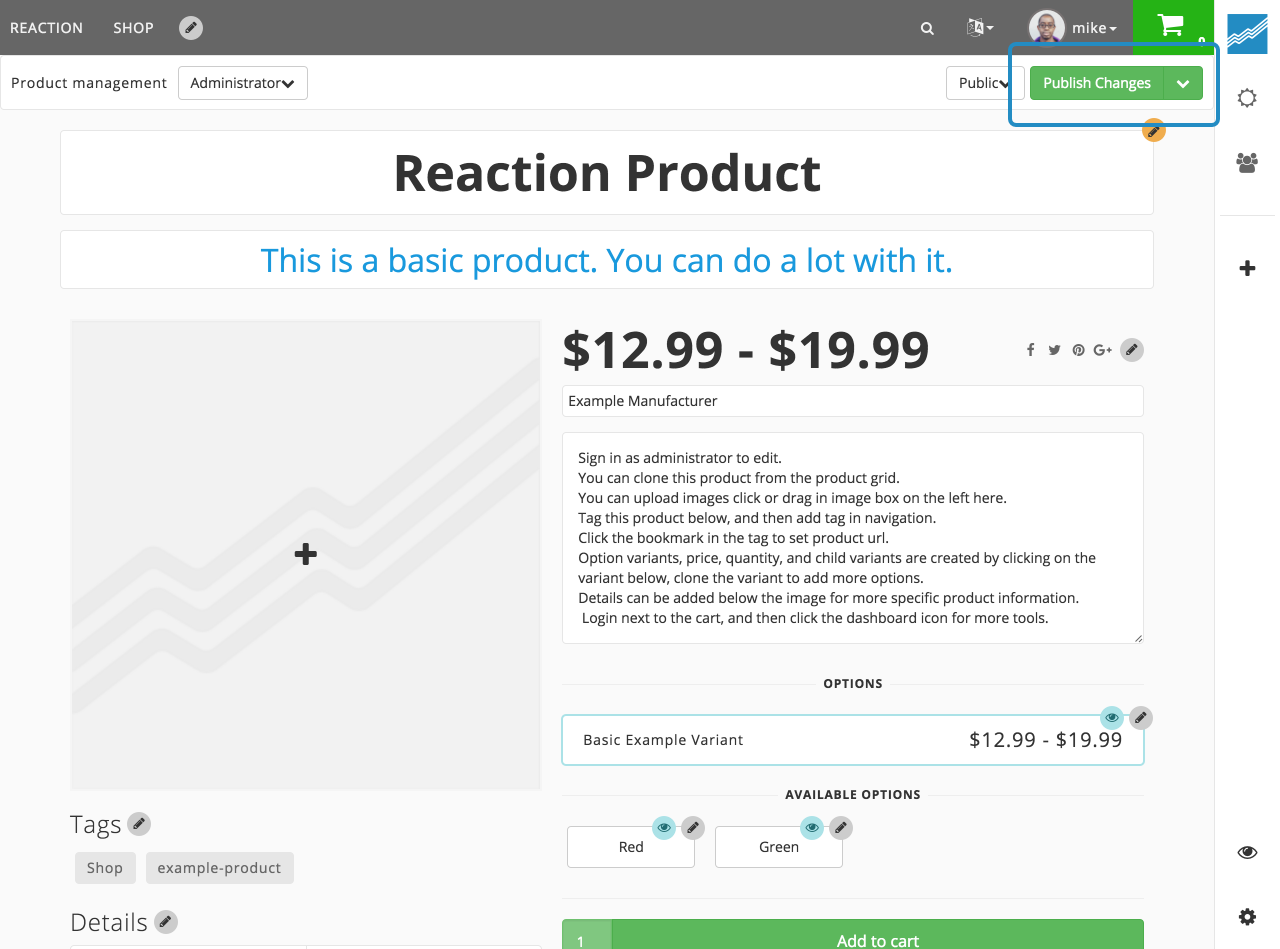The width and height of the screenshot is (1280, 949).
Task: Click the Google Plus share icon
Action: 1102,350
